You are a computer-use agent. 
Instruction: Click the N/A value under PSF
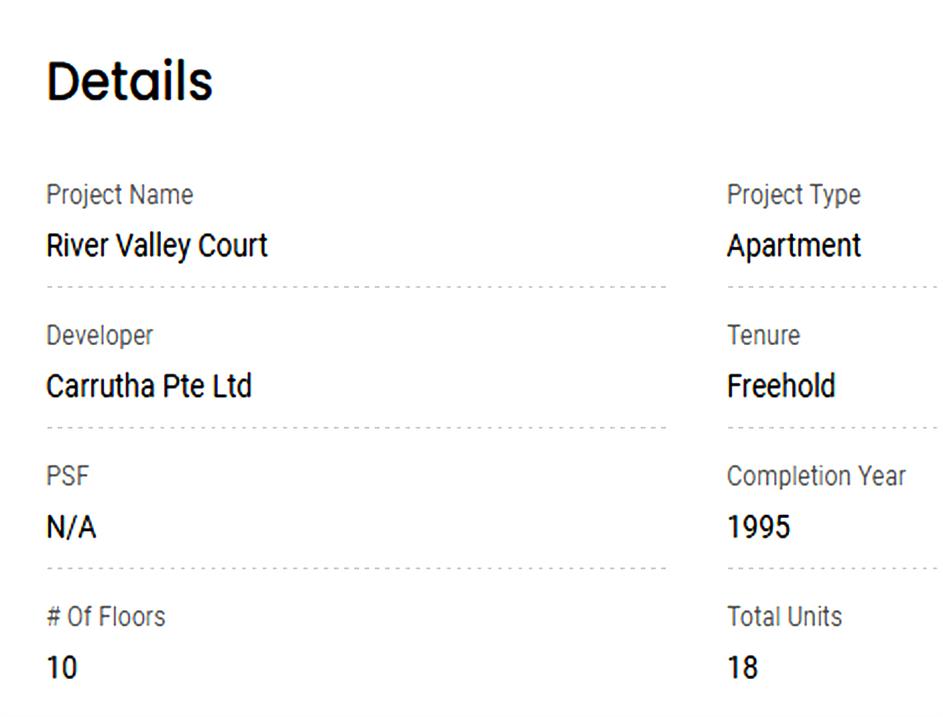point(71,527)
